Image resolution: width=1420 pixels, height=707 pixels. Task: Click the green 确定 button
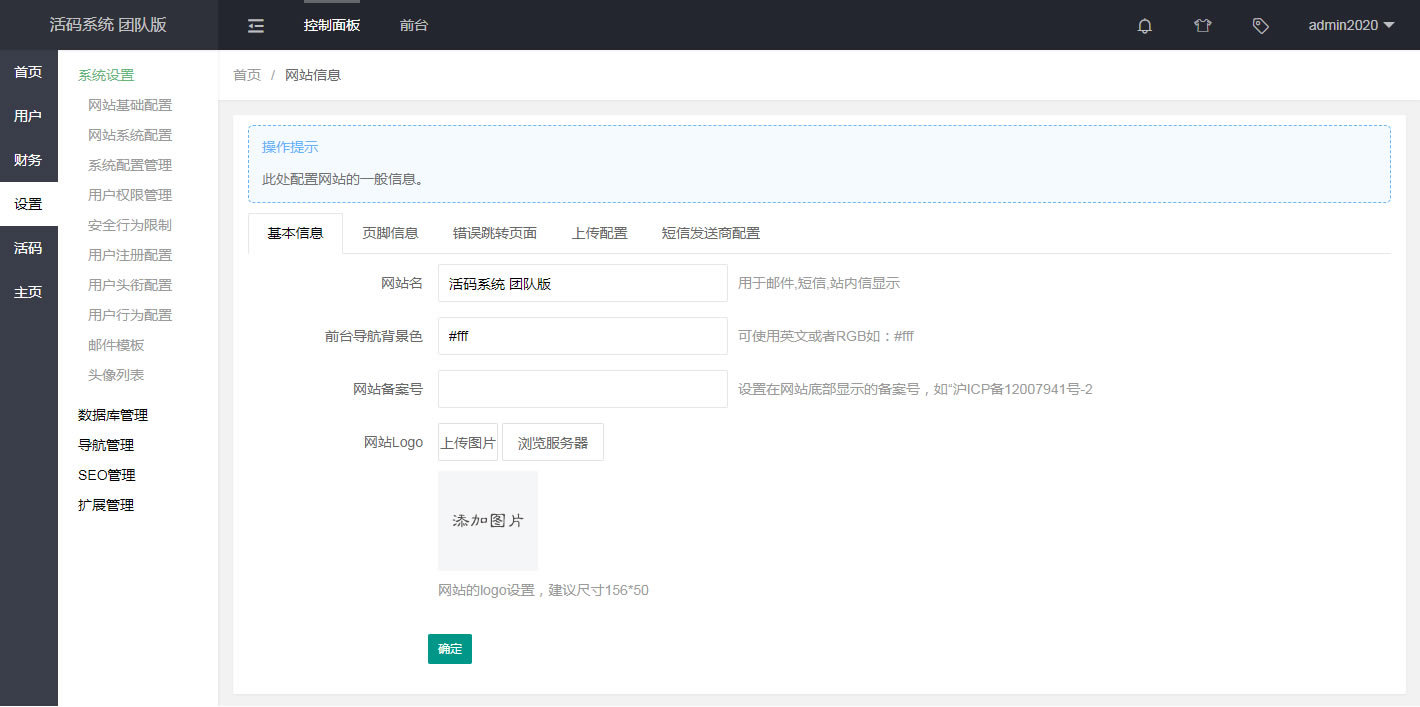450,649
